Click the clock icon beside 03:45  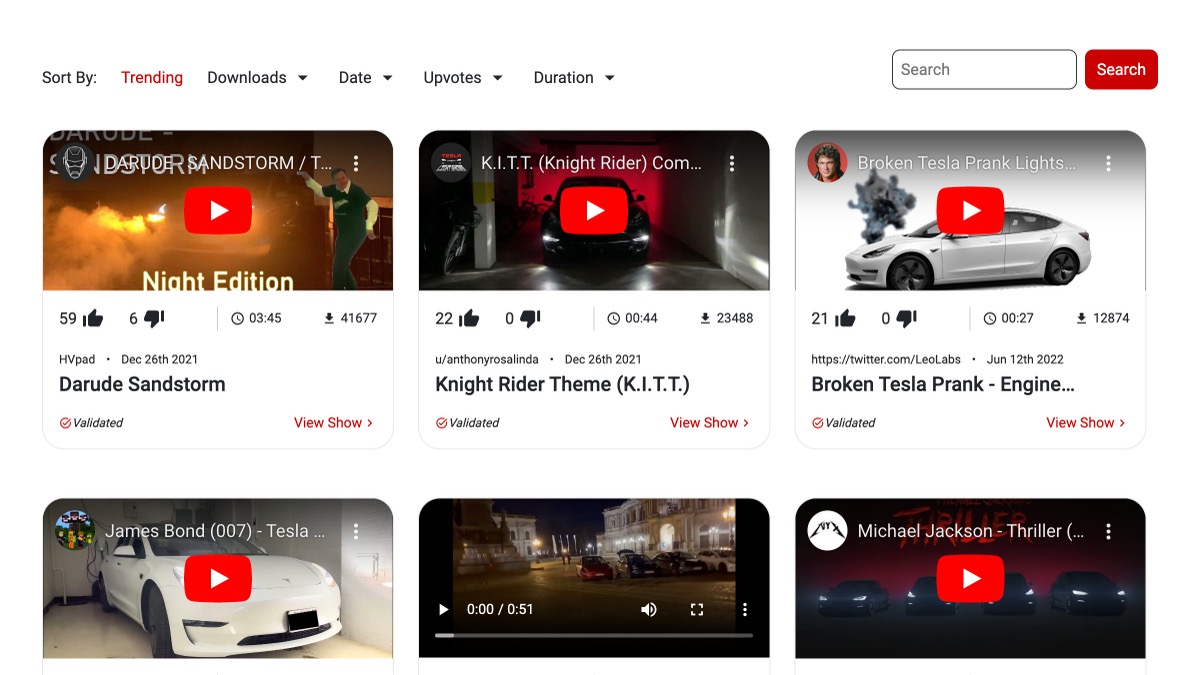(x=237, y=318)
